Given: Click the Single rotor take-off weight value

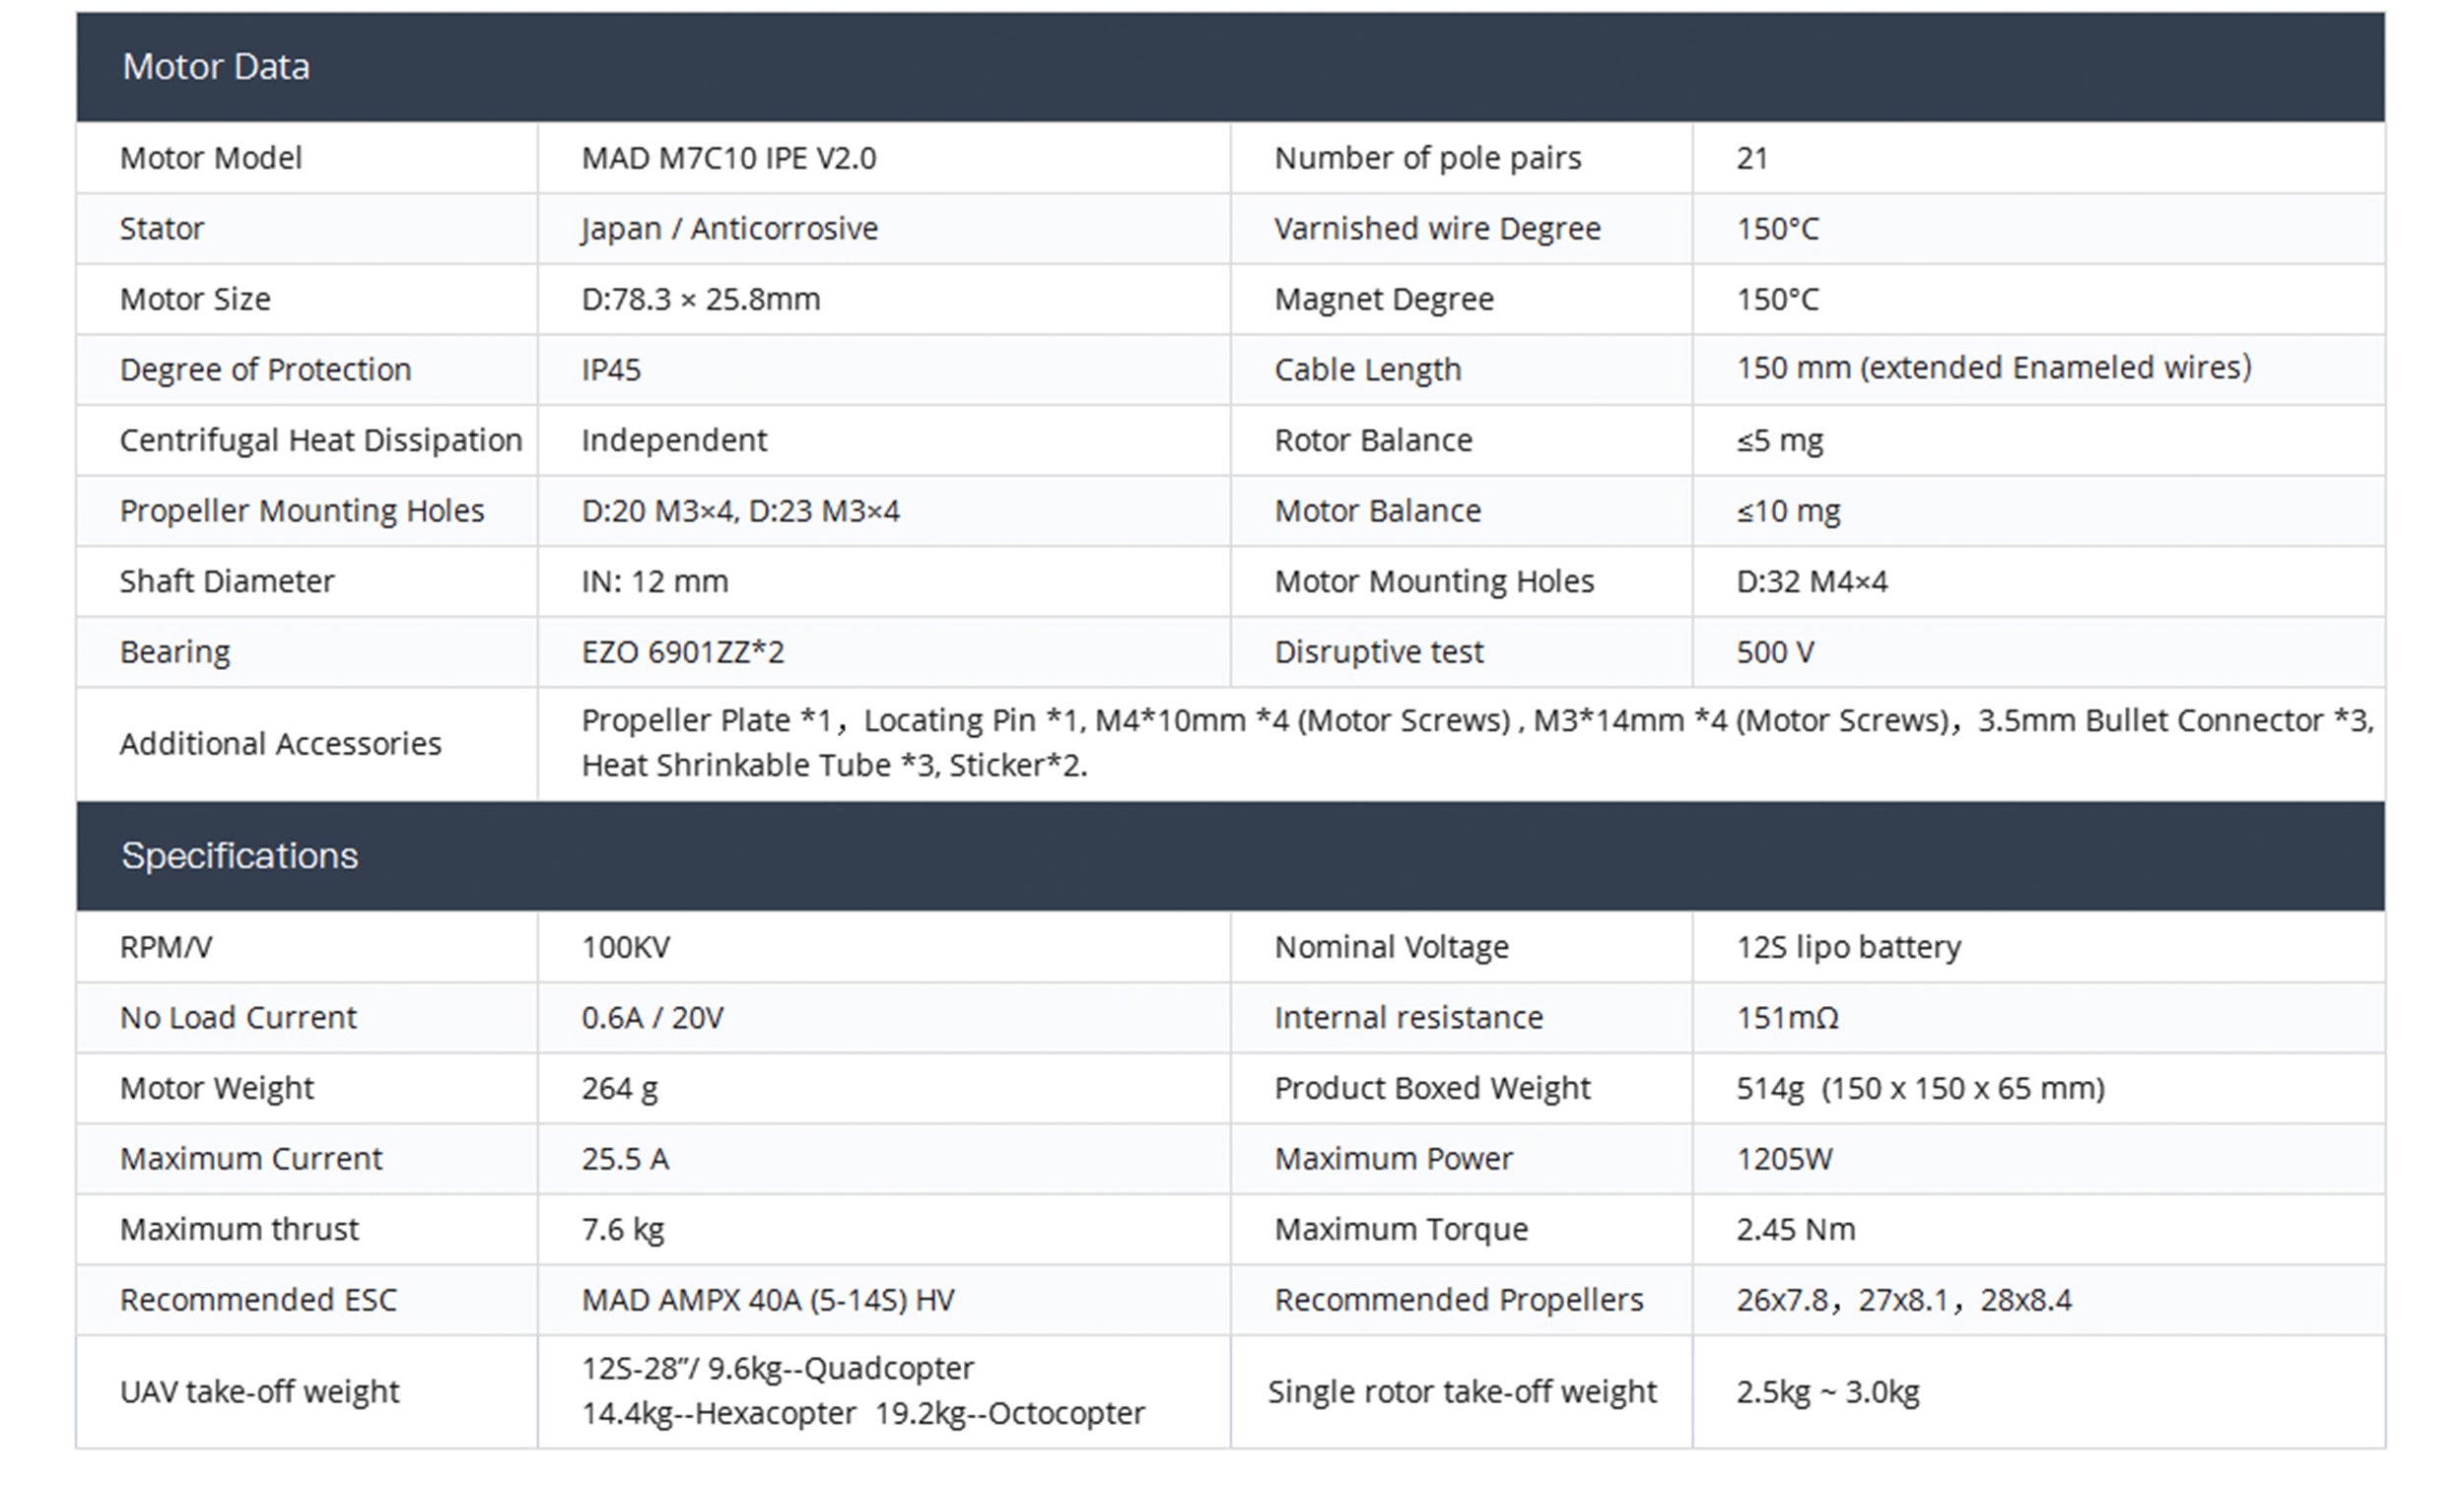Looking at the screenshot, I should [x=1827, y=1392].
